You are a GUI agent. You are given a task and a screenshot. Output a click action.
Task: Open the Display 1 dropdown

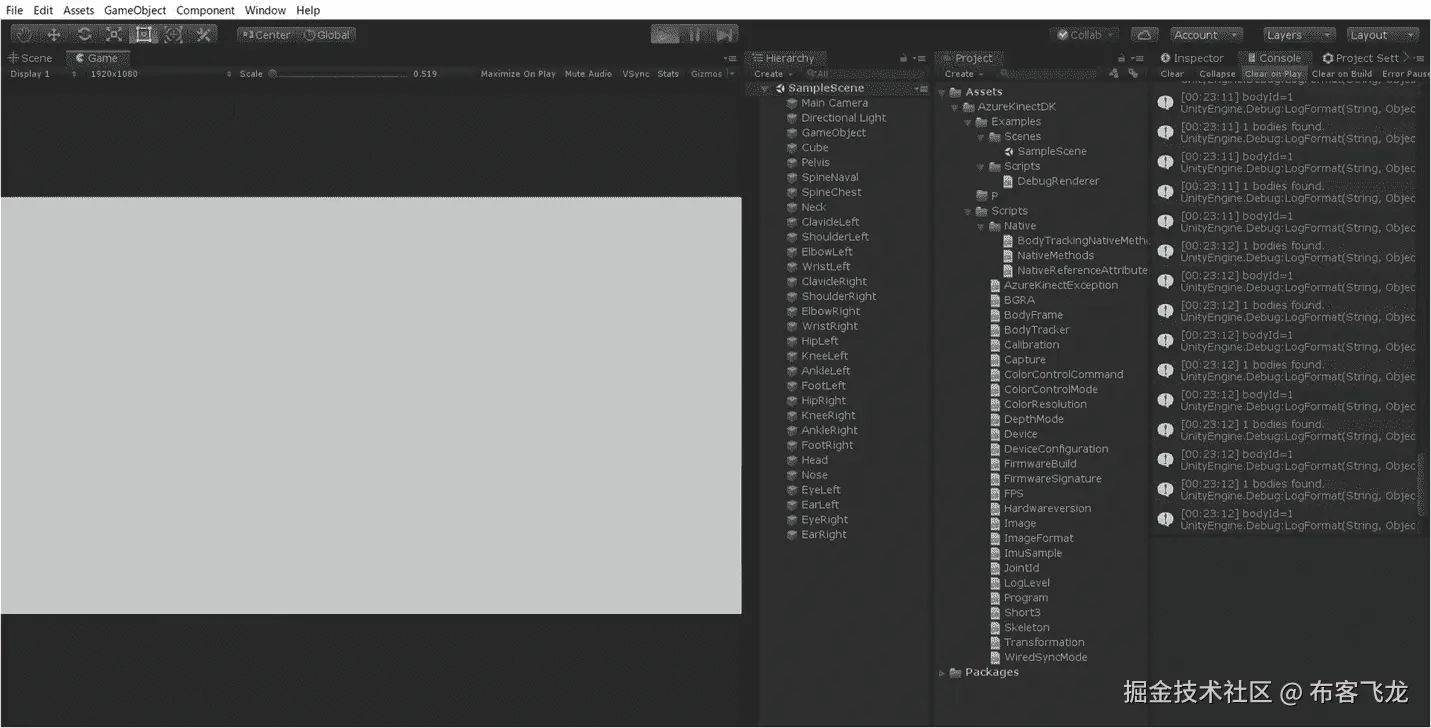pyautogui.click(x=43, y=74)
